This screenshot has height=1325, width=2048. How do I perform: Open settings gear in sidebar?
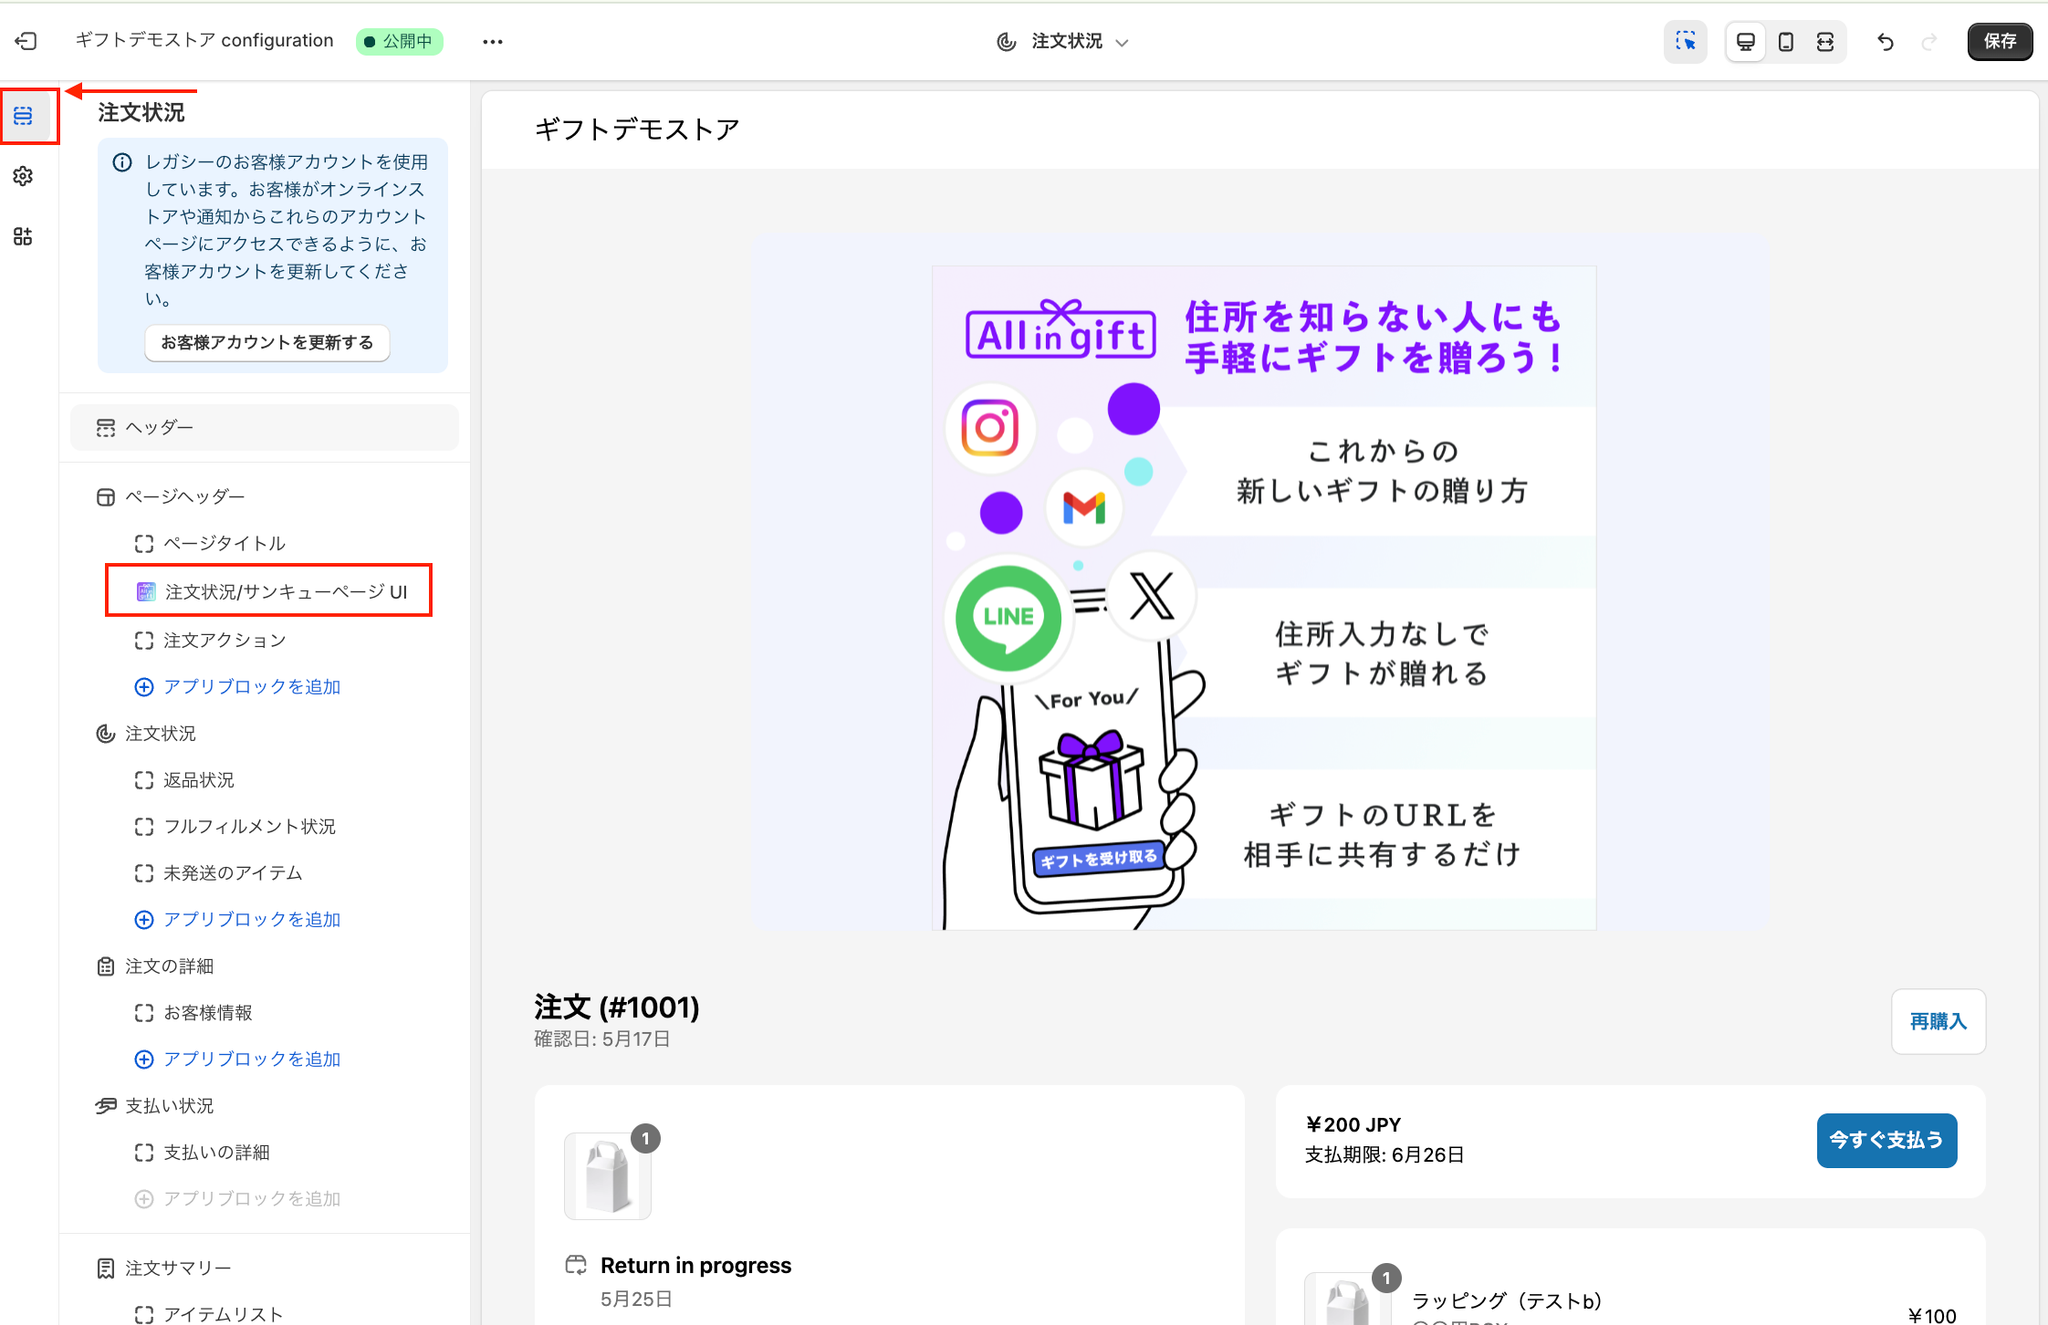tap(23, 176)
